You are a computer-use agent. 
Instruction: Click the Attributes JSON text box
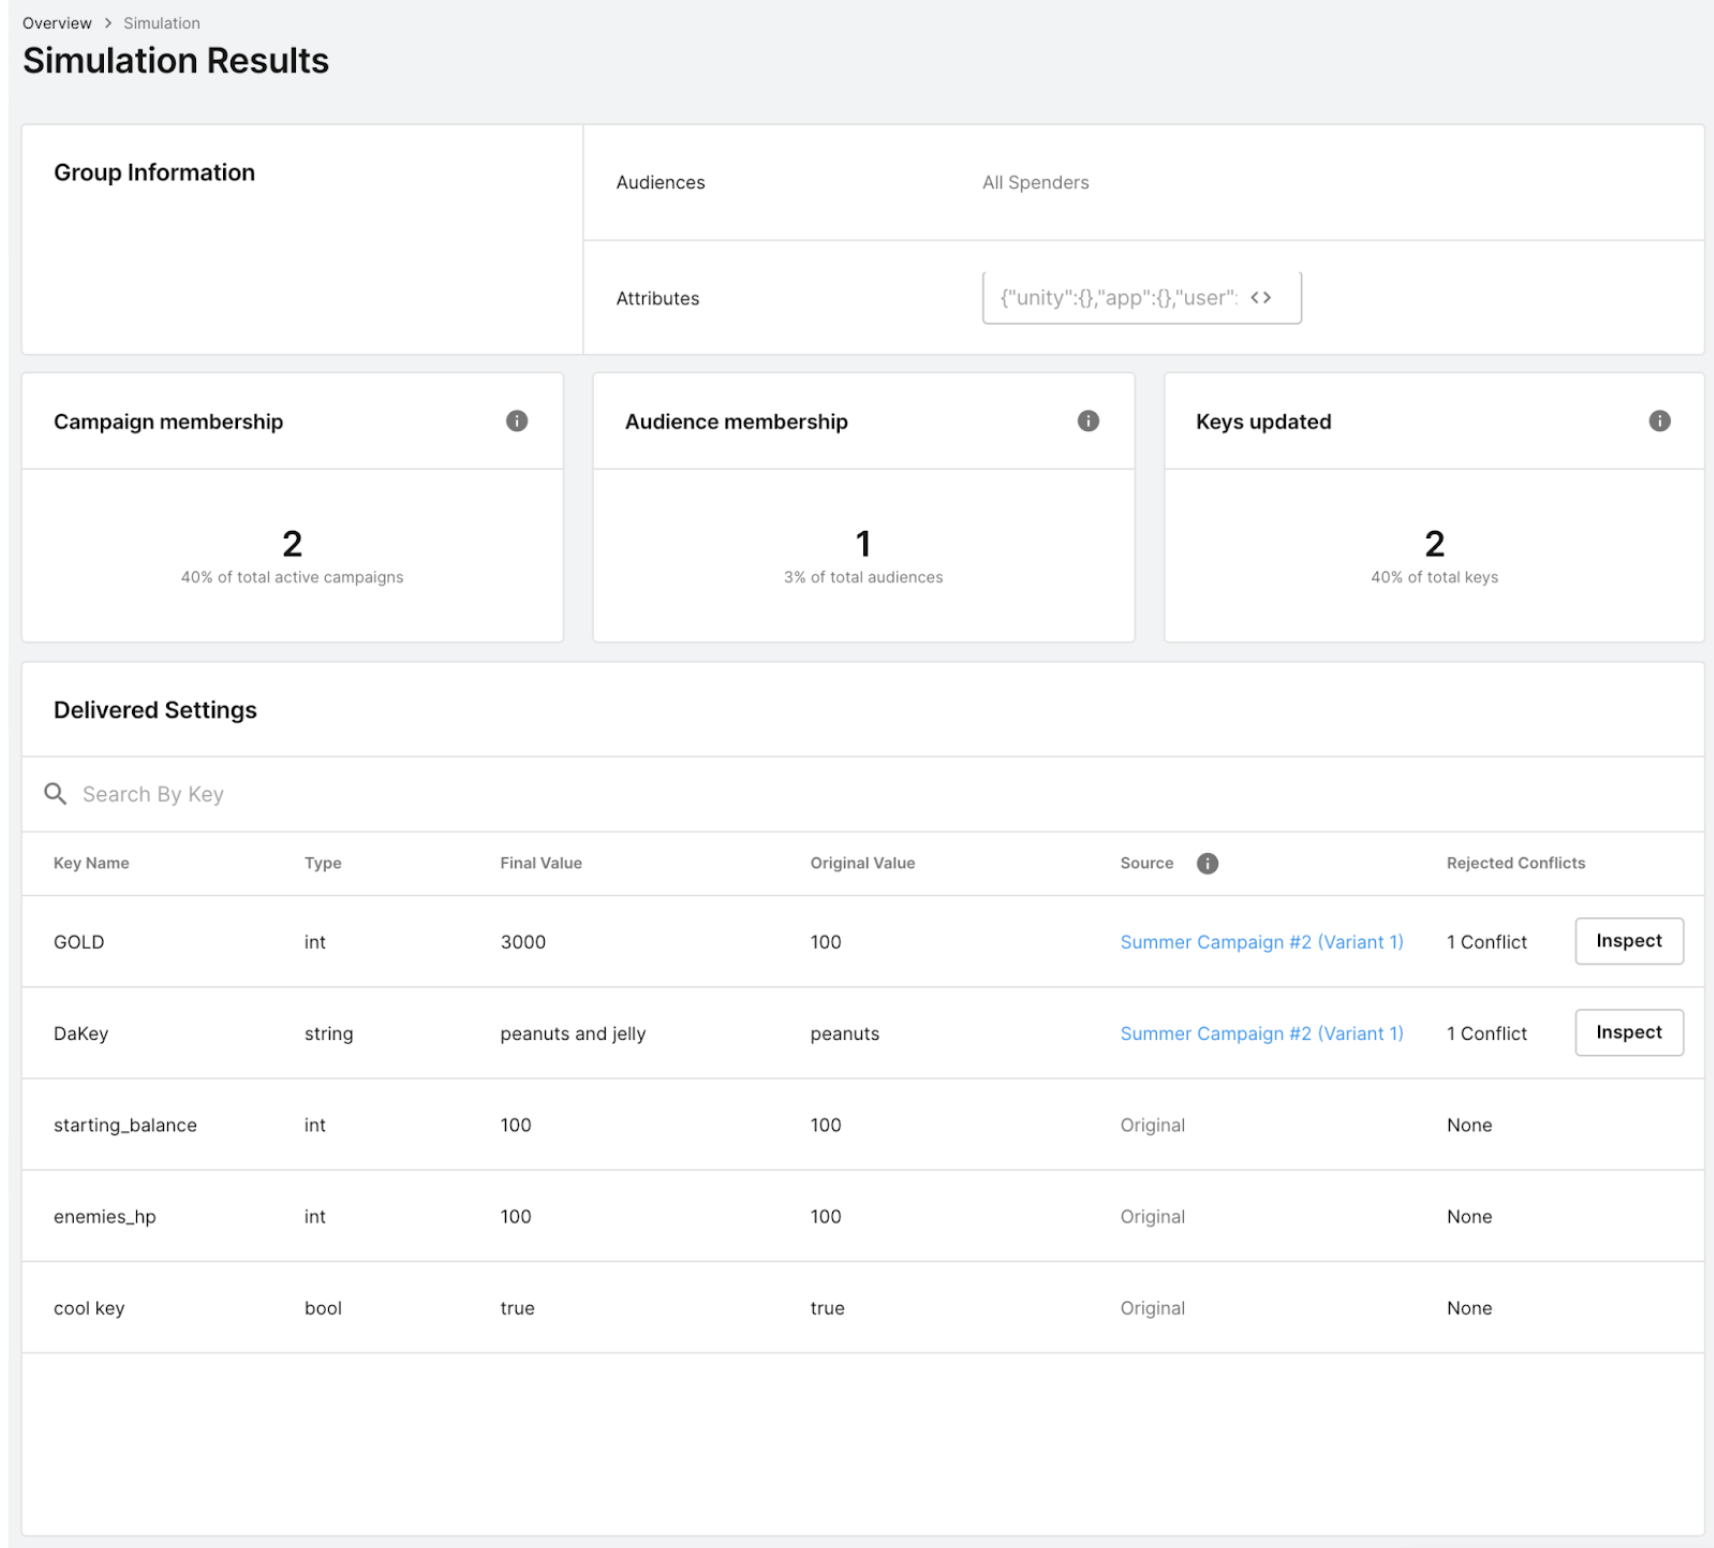click(1118, 298)
